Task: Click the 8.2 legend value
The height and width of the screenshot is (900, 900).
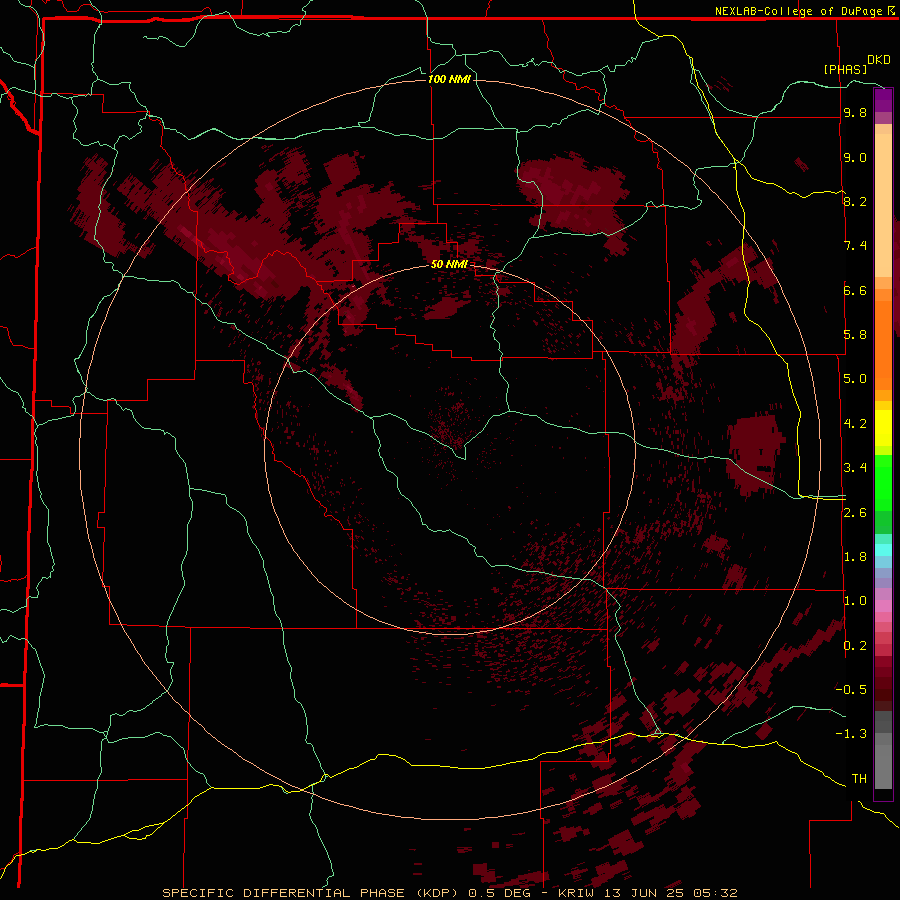Action: (x=855, y=201)
